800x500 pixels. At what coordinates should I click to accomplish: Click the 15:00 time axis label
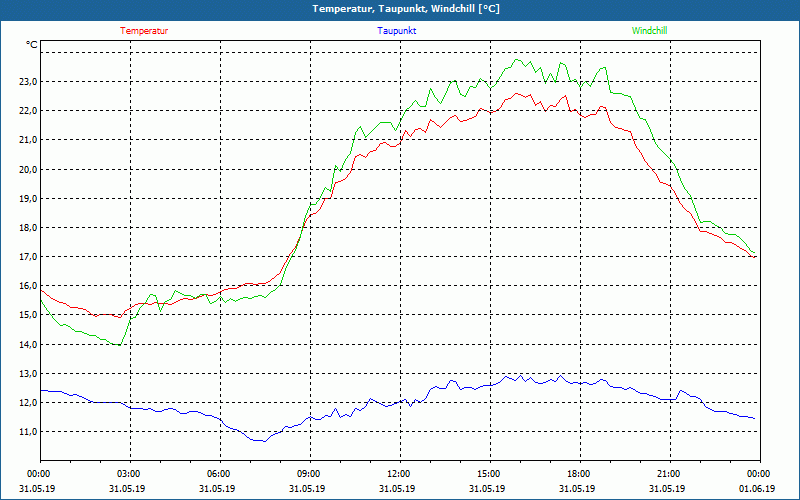coord(488,474)
